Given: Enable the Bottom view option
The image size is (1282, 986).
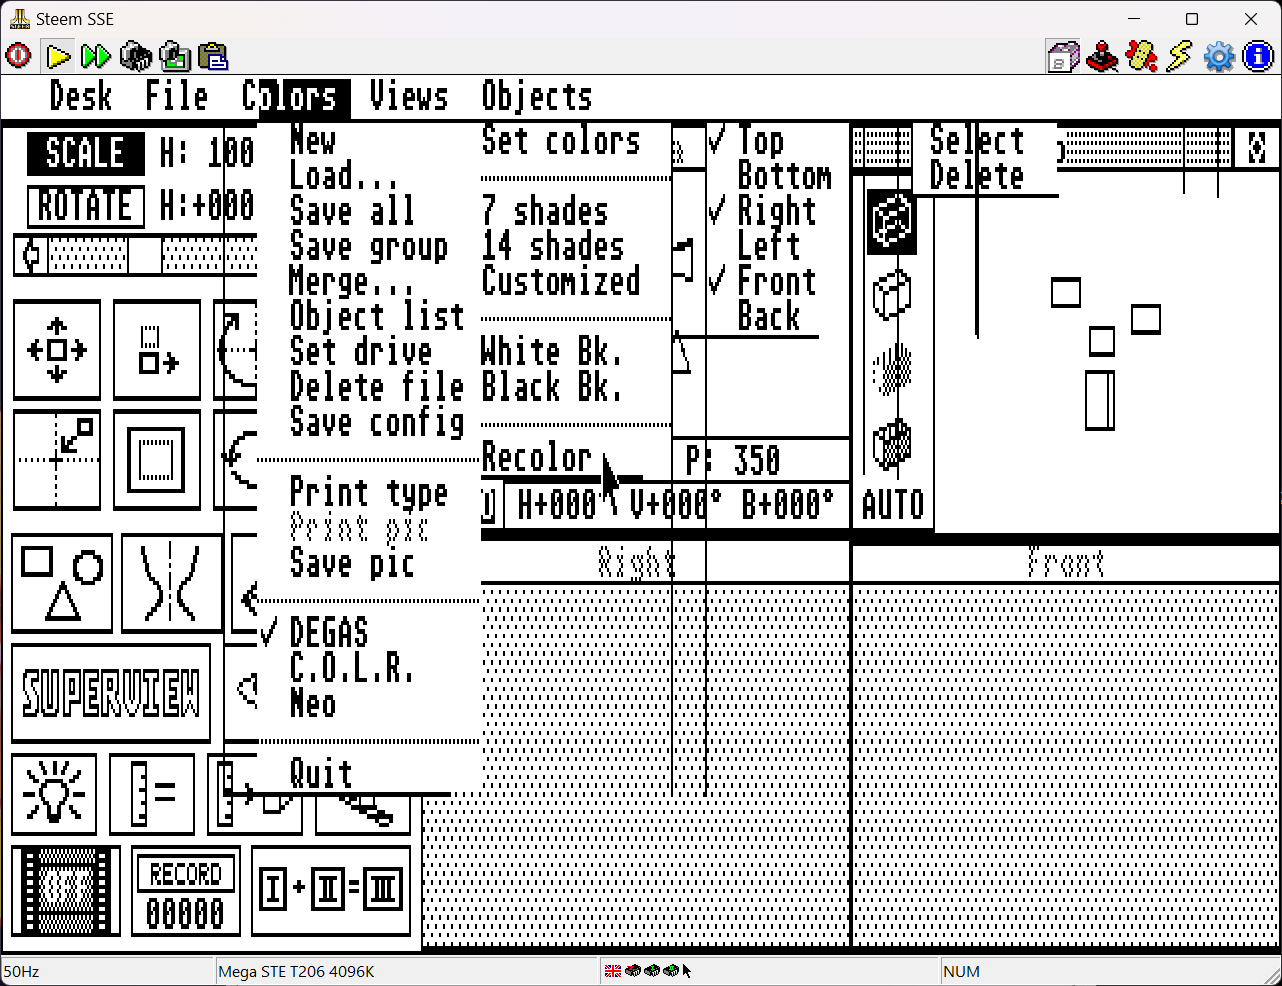Looking at the screenshot, I should click(x=785, y=176).
